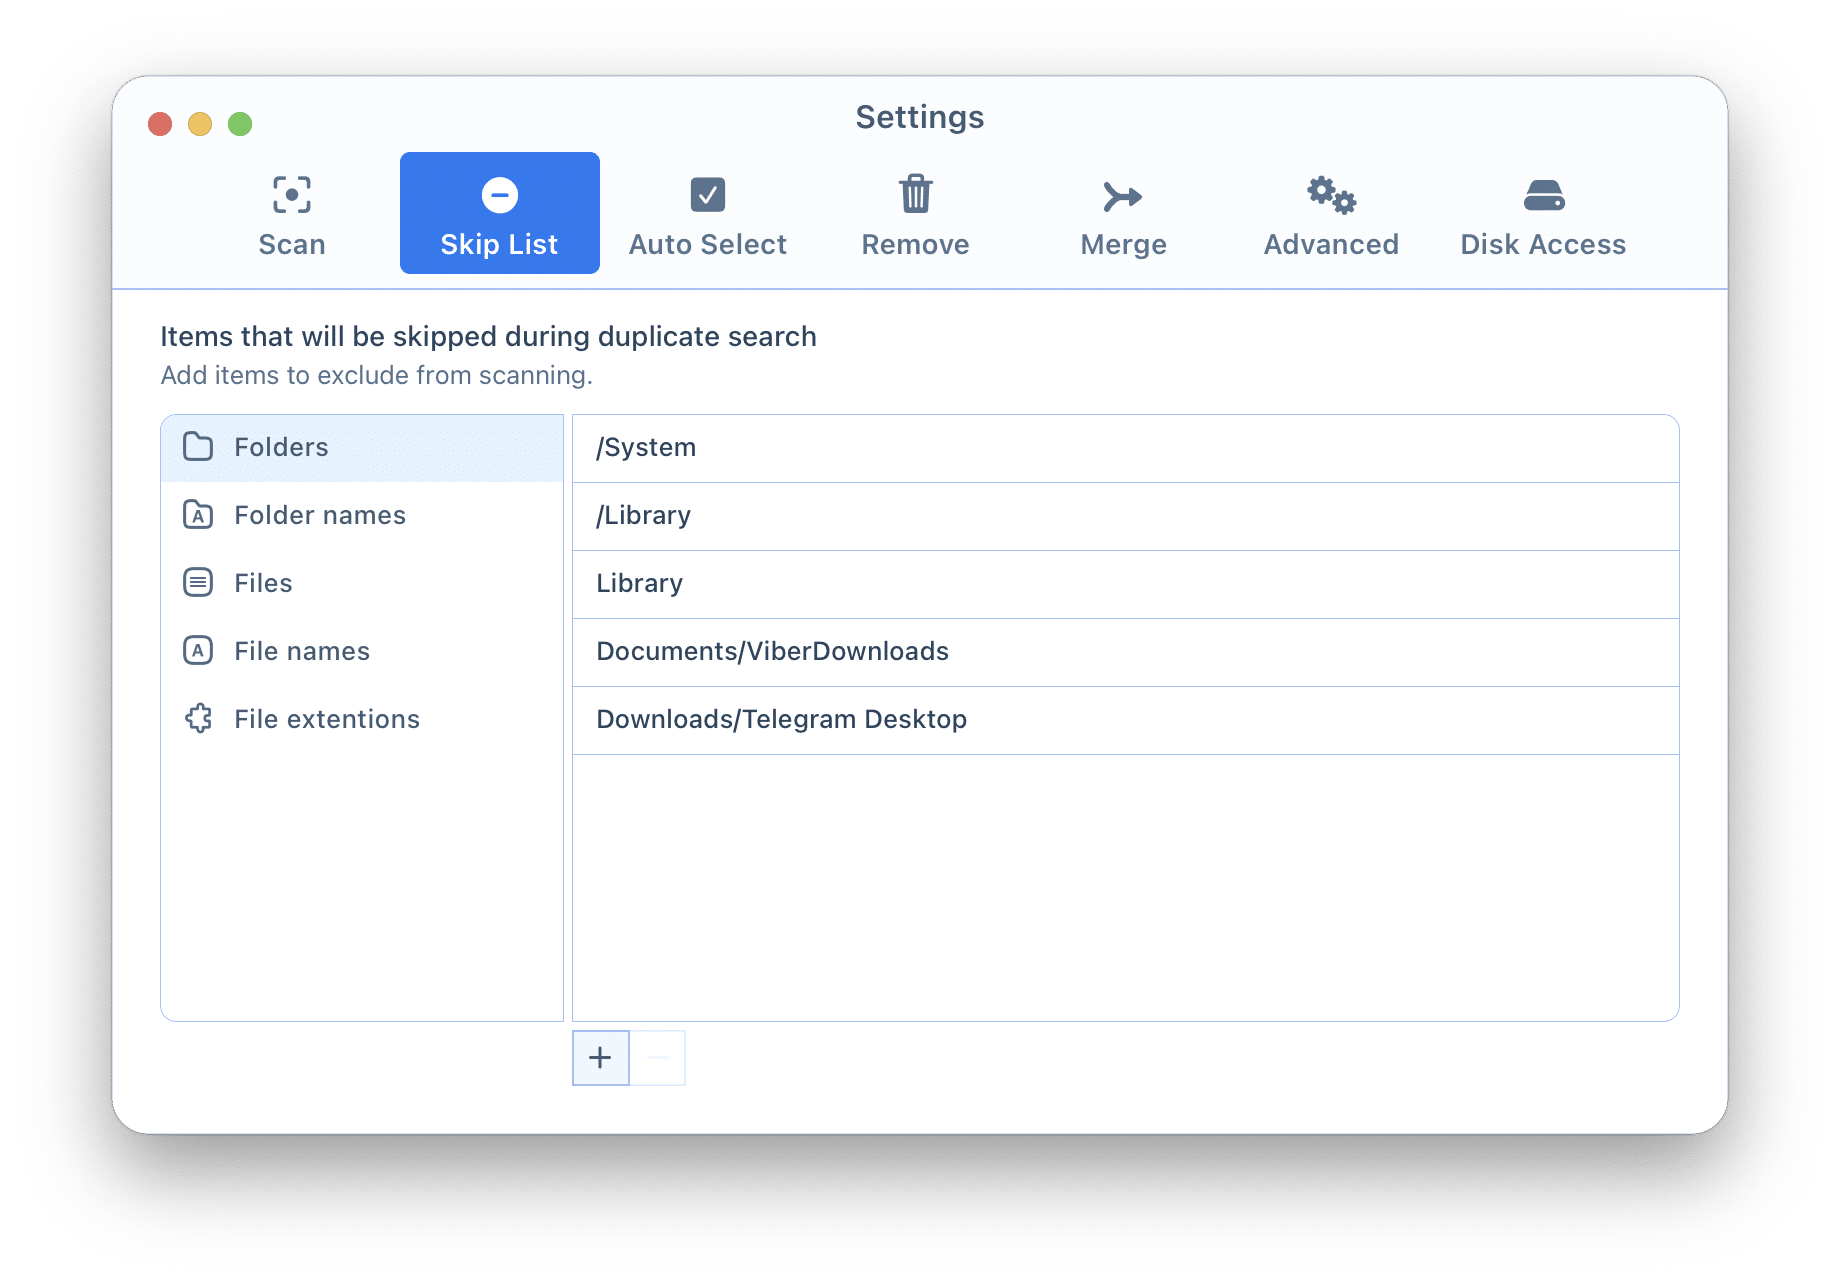
Task: Open Remove settings via trash icon
Action: (915, 194)
